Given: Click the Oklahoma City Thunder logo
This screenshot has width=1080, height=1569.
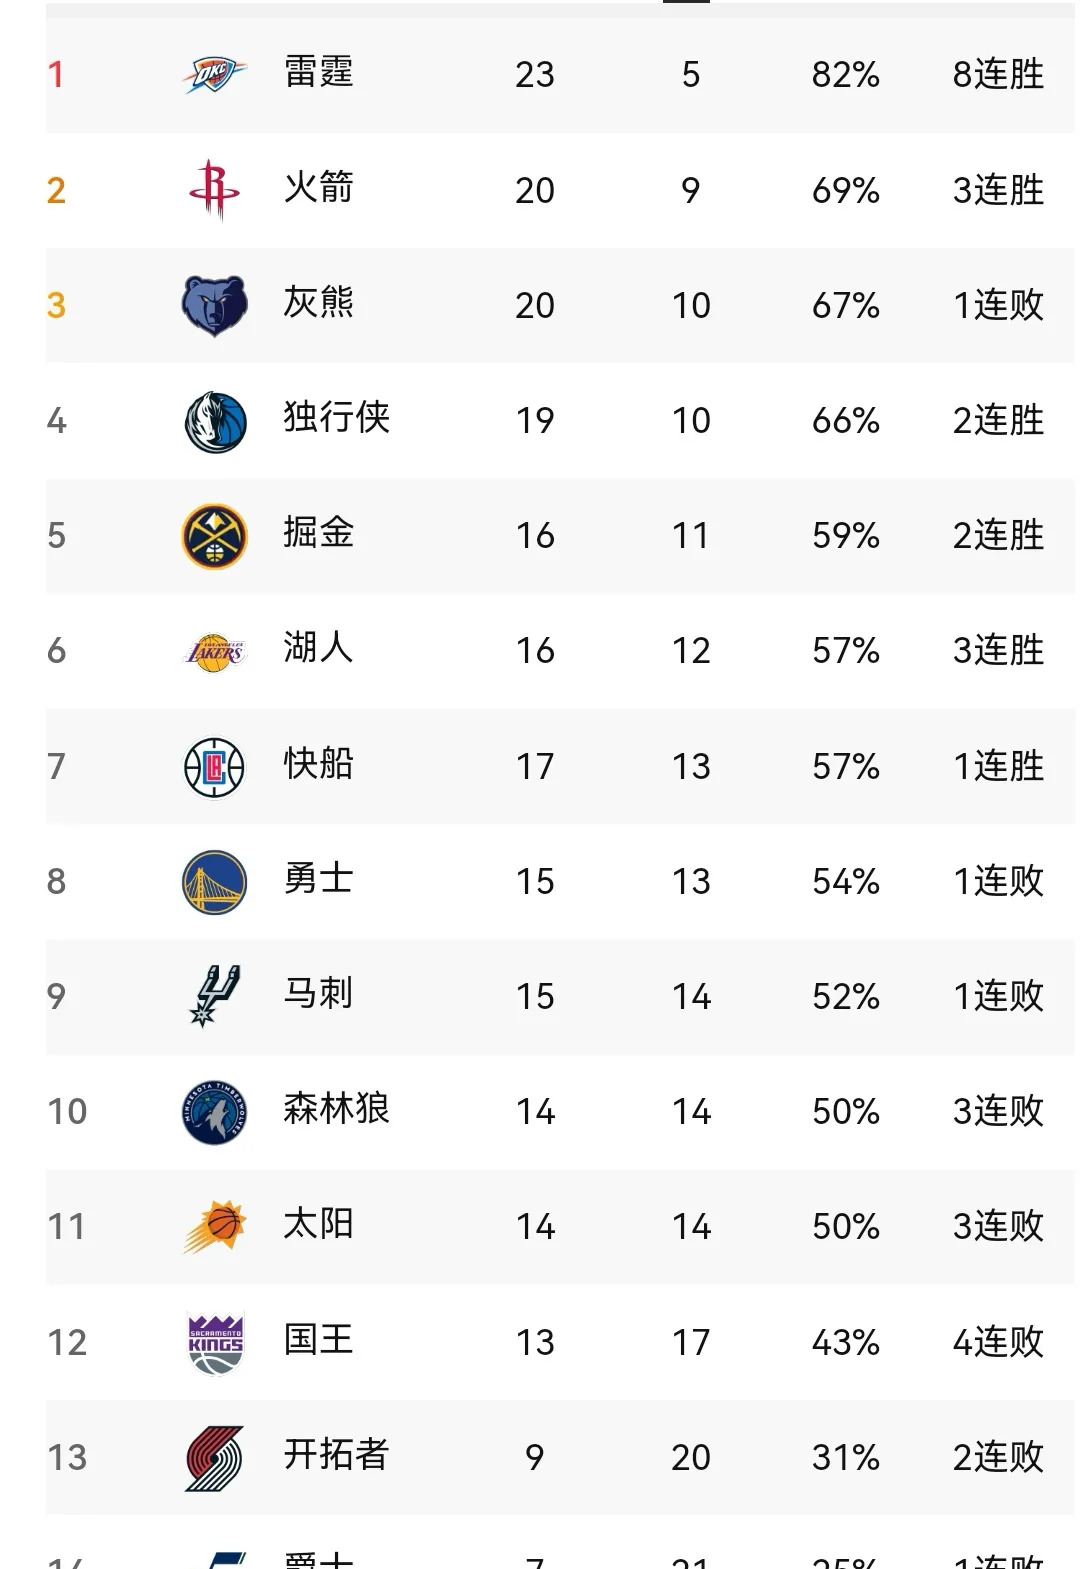Looking at the screenshot, I should point(214,75).
